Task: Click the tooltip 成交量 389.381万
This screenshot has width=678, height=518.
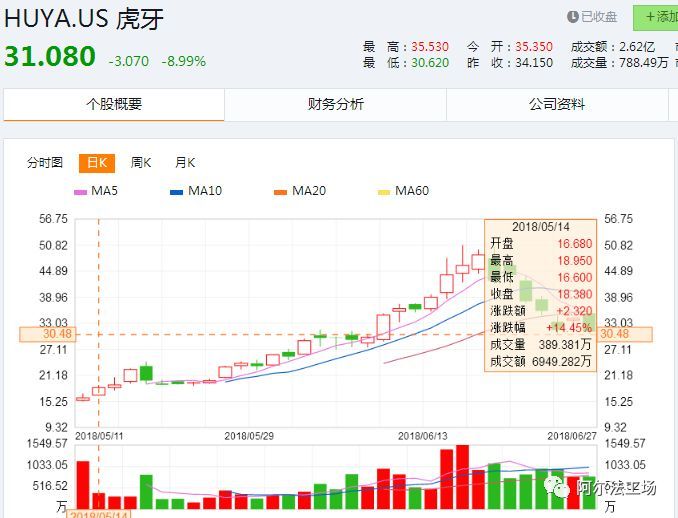Action: point(565,345)
